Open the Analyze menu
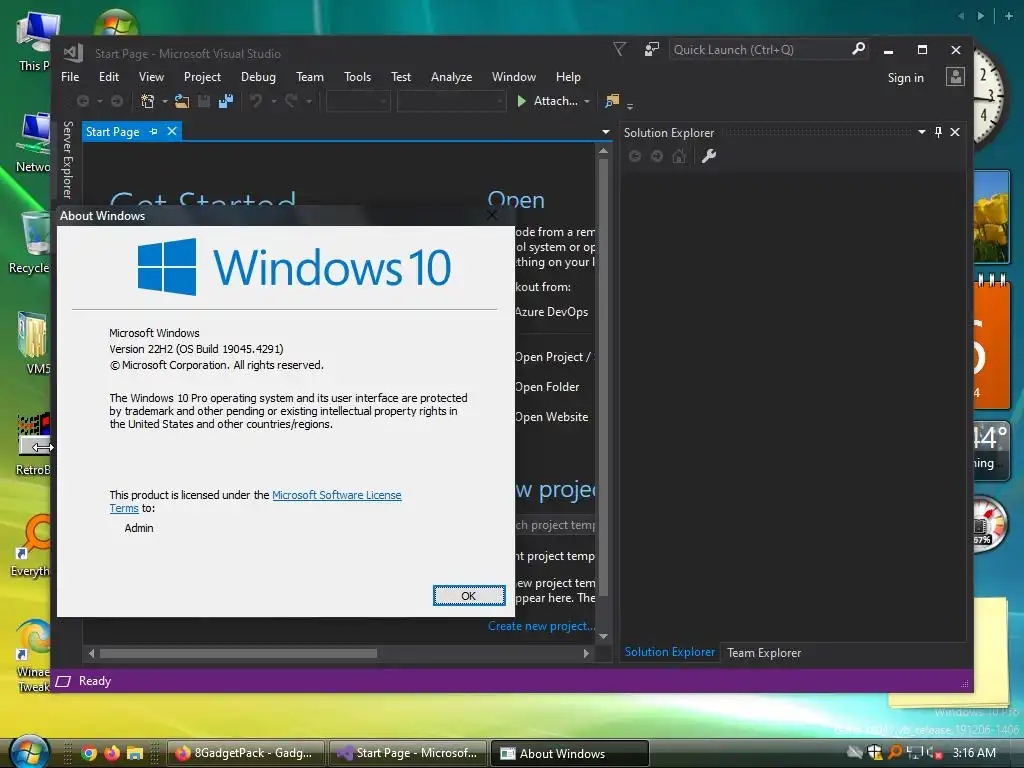 [451, 76]
